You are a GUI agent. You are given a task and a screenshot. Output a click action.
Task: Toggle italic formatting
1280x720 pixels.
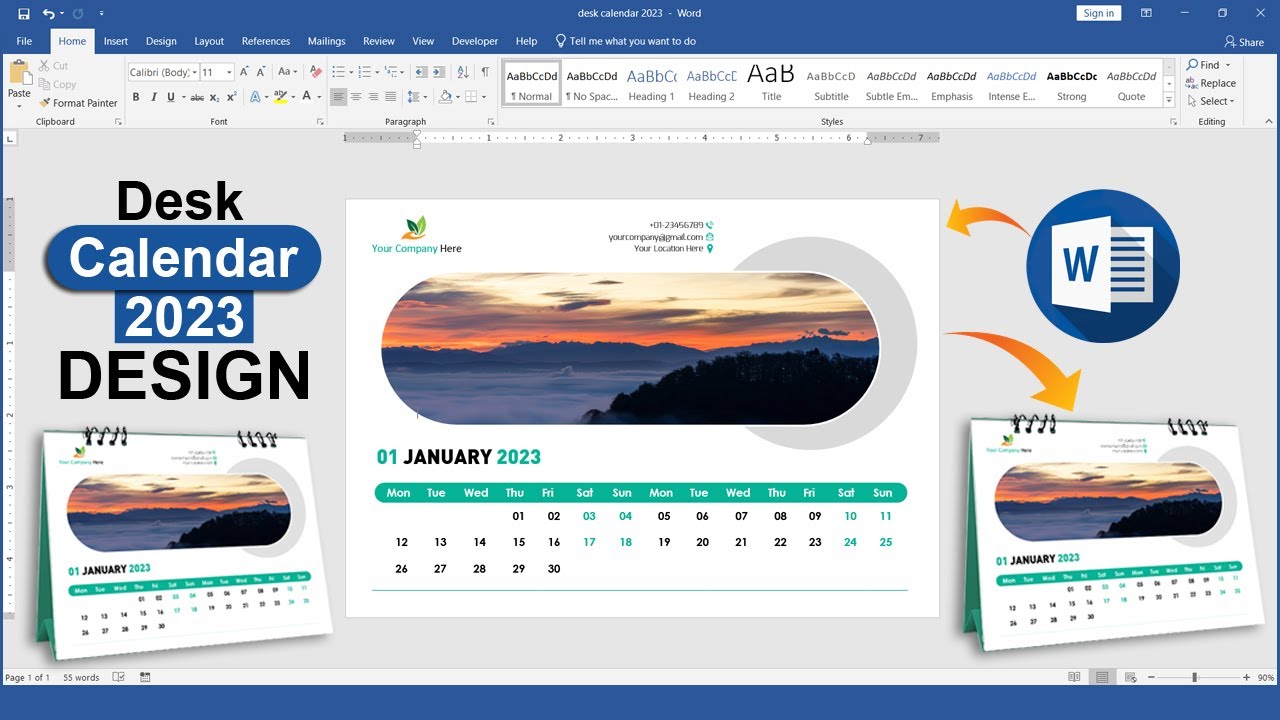click(153, 97)
